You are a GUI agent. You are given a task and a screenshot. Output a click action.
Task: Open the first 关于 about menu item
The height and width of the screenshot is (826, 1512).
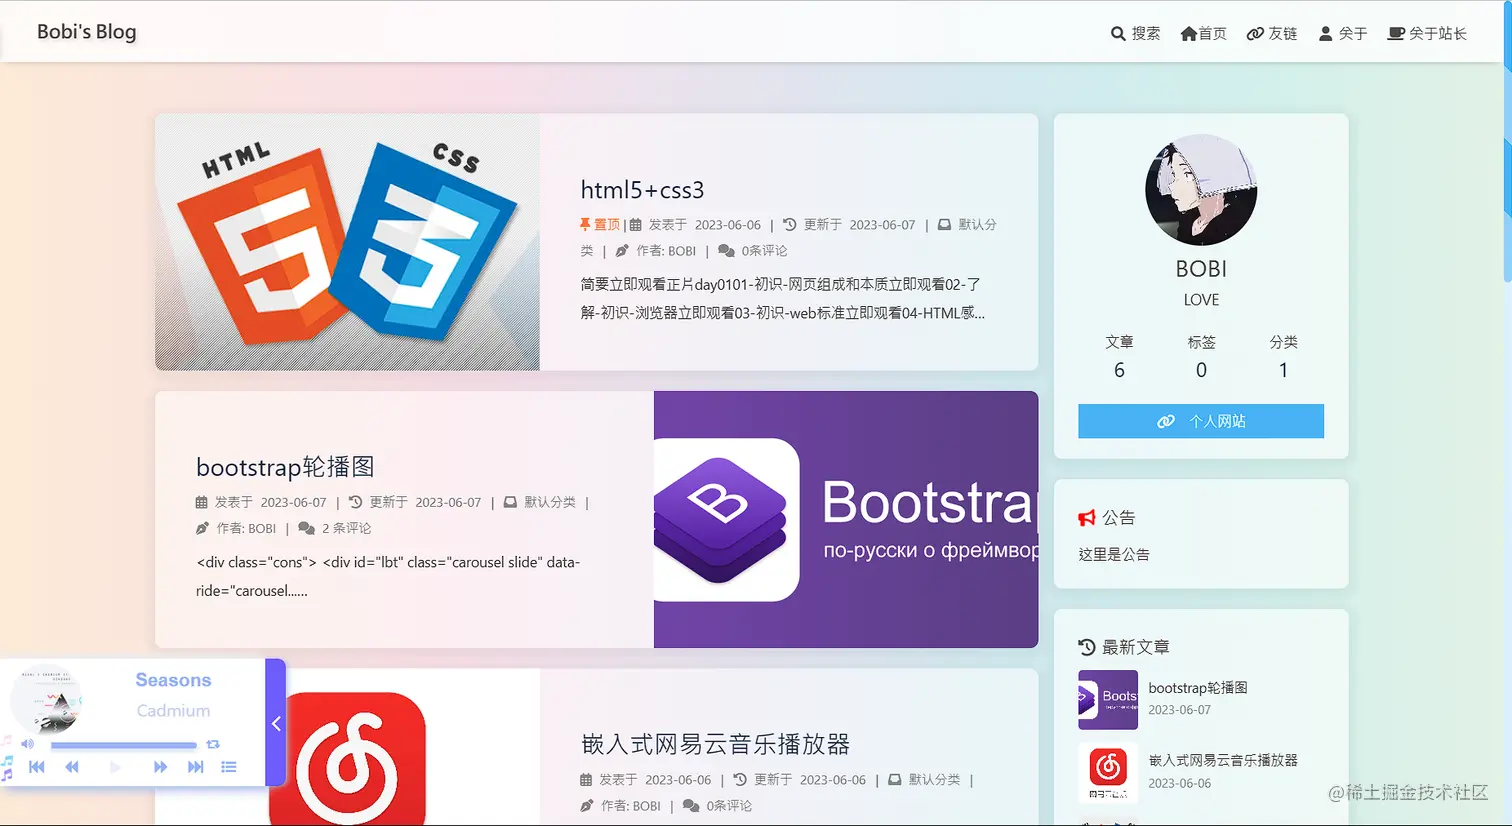[1342, 33]
